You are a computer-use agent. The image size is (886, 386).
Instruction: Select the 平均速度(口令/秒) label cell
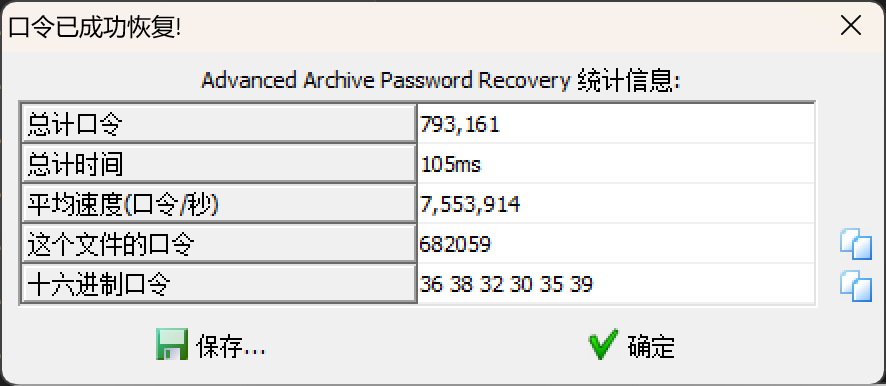tap(219, 204)
